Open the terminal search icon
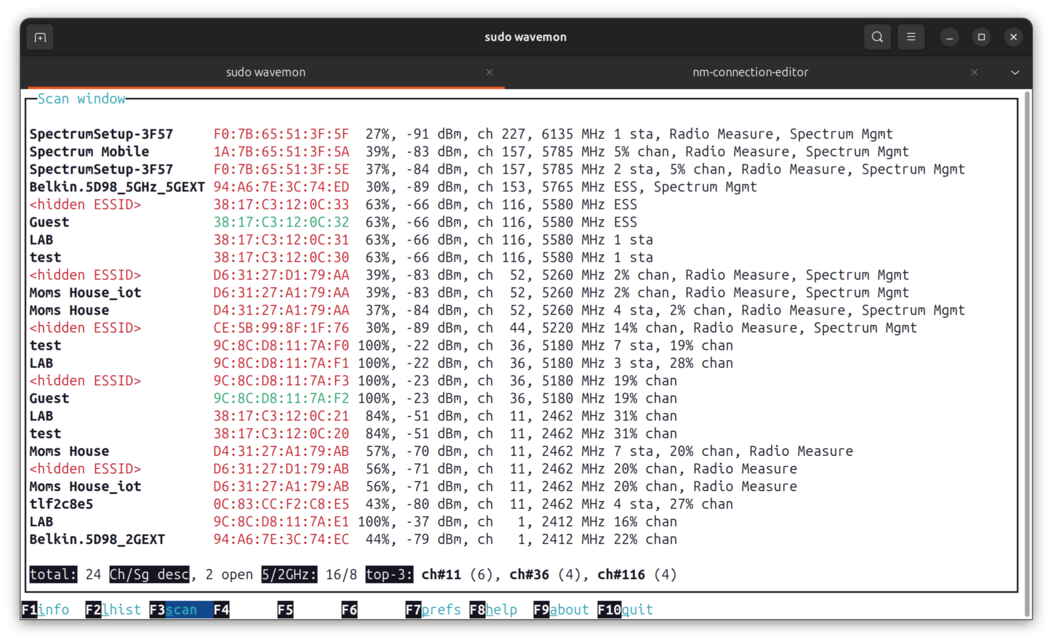 (877, 37)
